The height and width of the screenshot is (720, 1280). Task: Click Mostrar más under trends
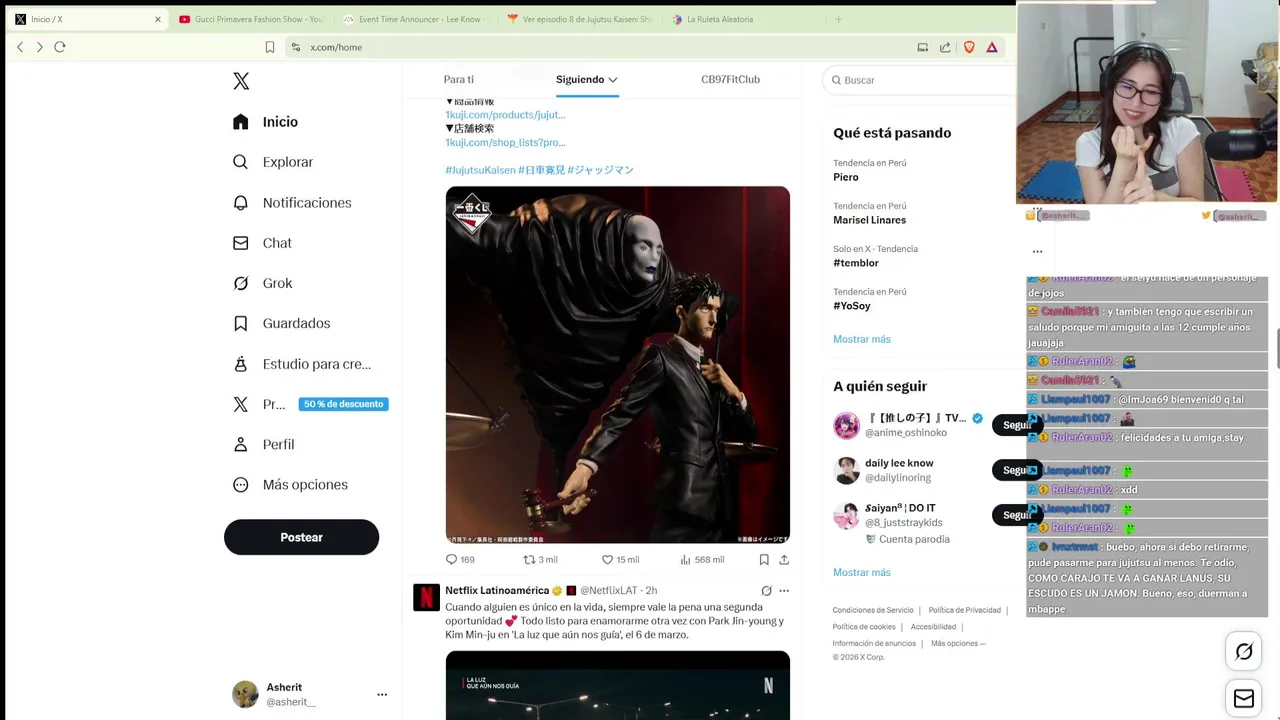[862, 339]
